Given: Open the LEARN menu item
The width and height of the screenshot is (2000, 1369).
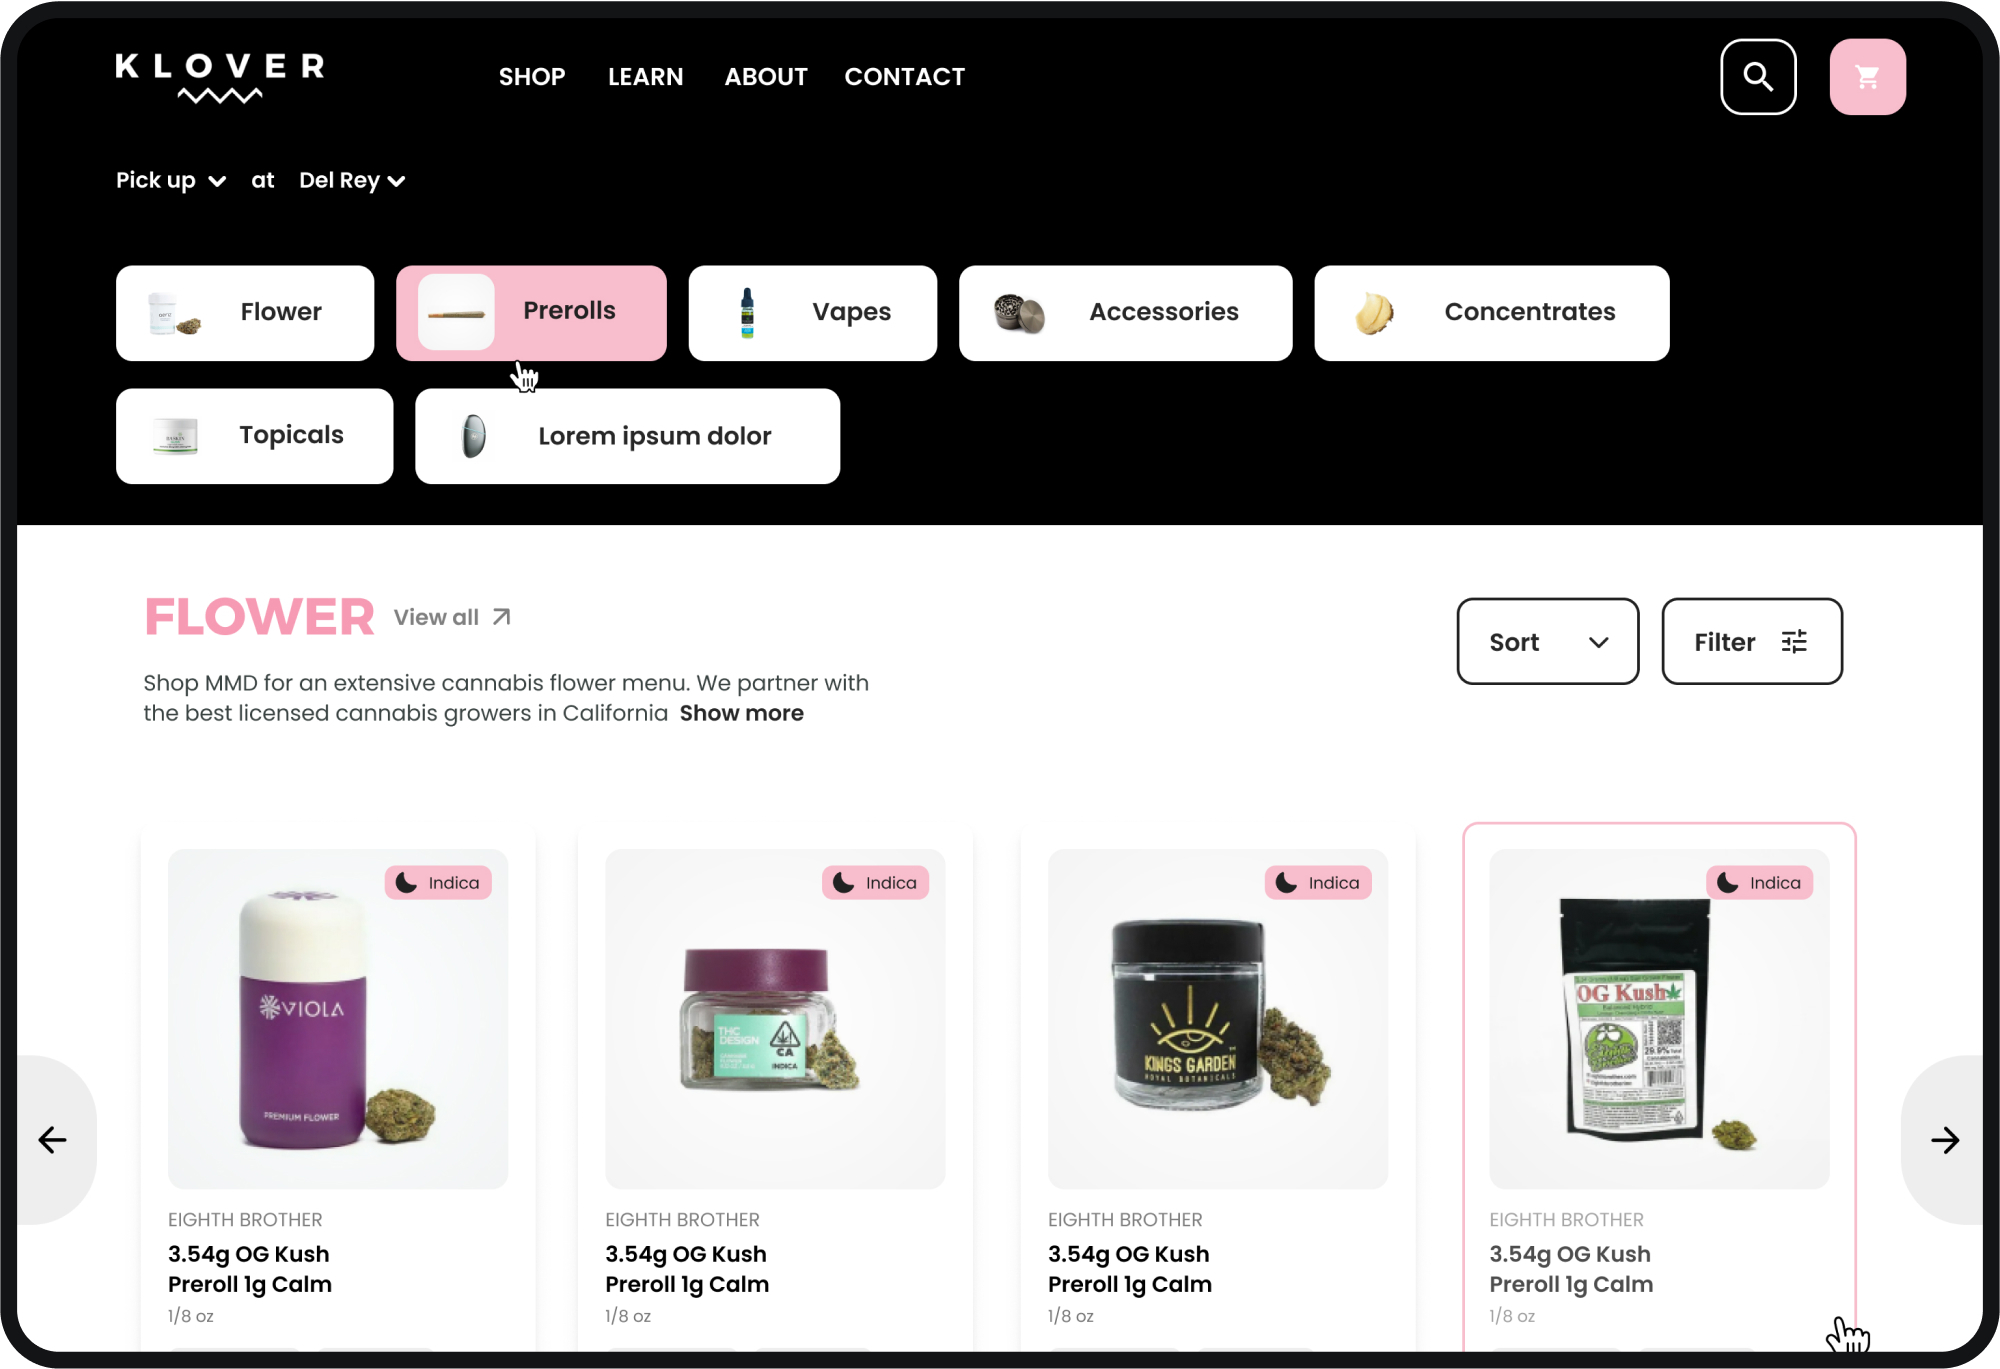Looking at the screenshot, I should click(x=645, y=77).
